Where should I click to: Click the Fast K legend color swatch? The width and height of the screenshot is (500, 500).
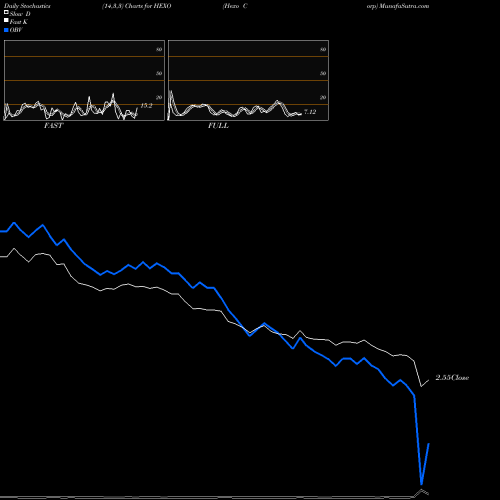coord(6,21)
